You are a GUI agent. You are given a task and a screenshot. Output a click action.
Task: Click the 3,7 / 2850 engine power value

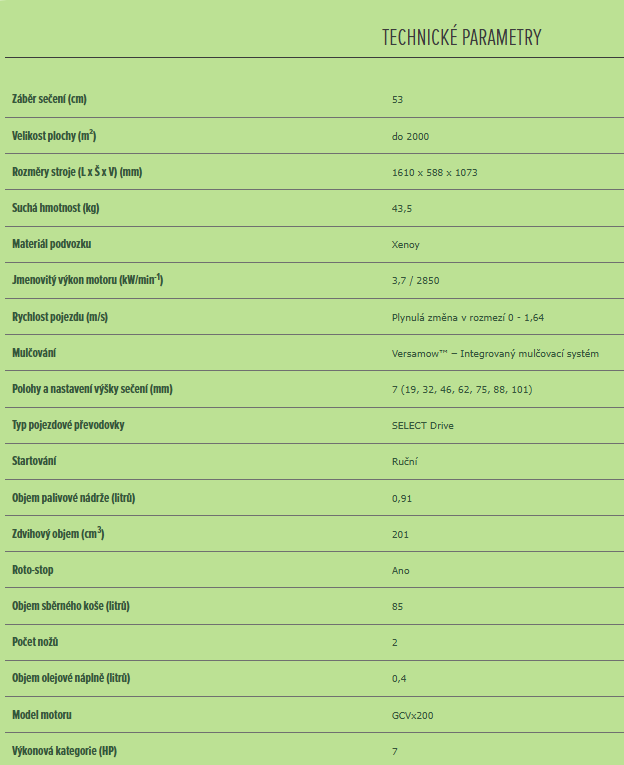(x=415, y=281)
